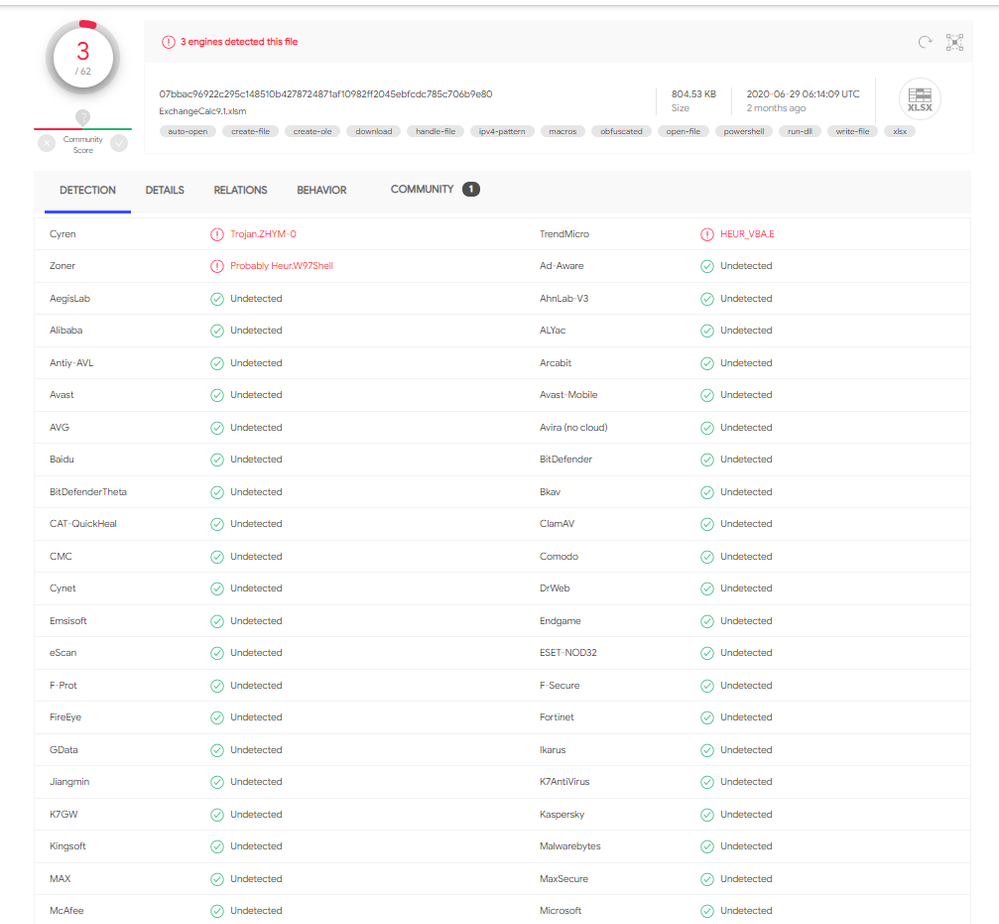Viewport: 999px width, 924px height.
Task: Click the community score downvote X
Action: tap(47, 143)
